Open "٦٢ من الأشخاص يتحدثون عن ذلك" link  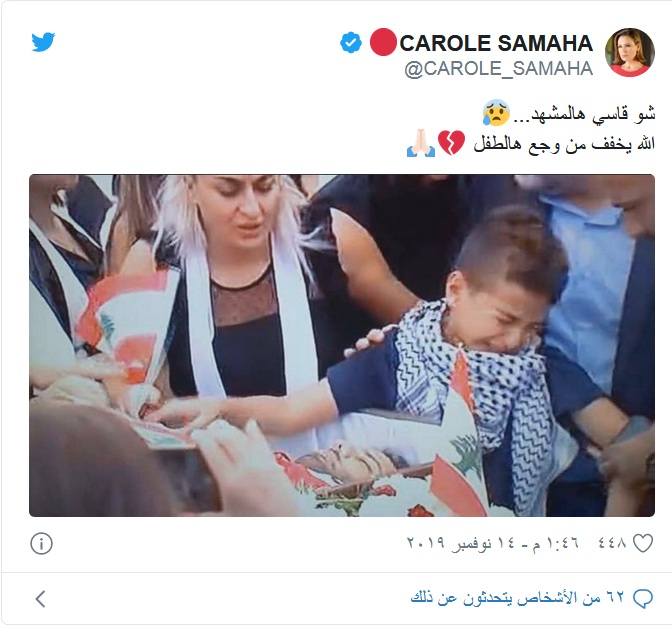point(517,598)
